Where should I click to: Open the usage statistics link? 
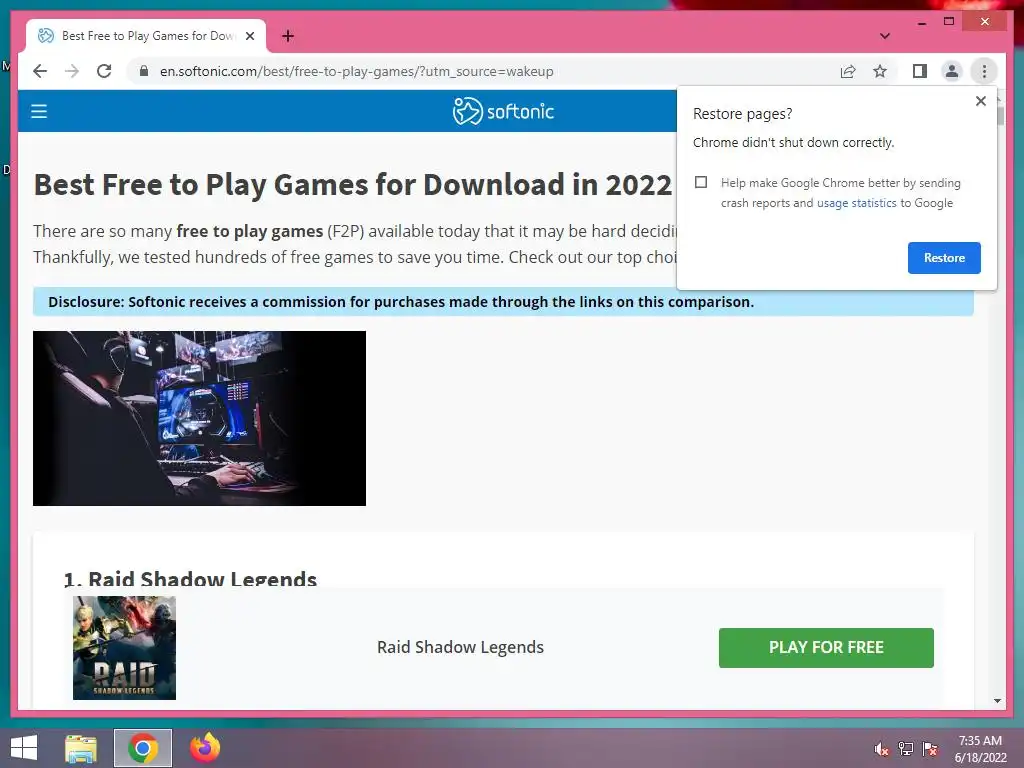[x=856, y=203]
